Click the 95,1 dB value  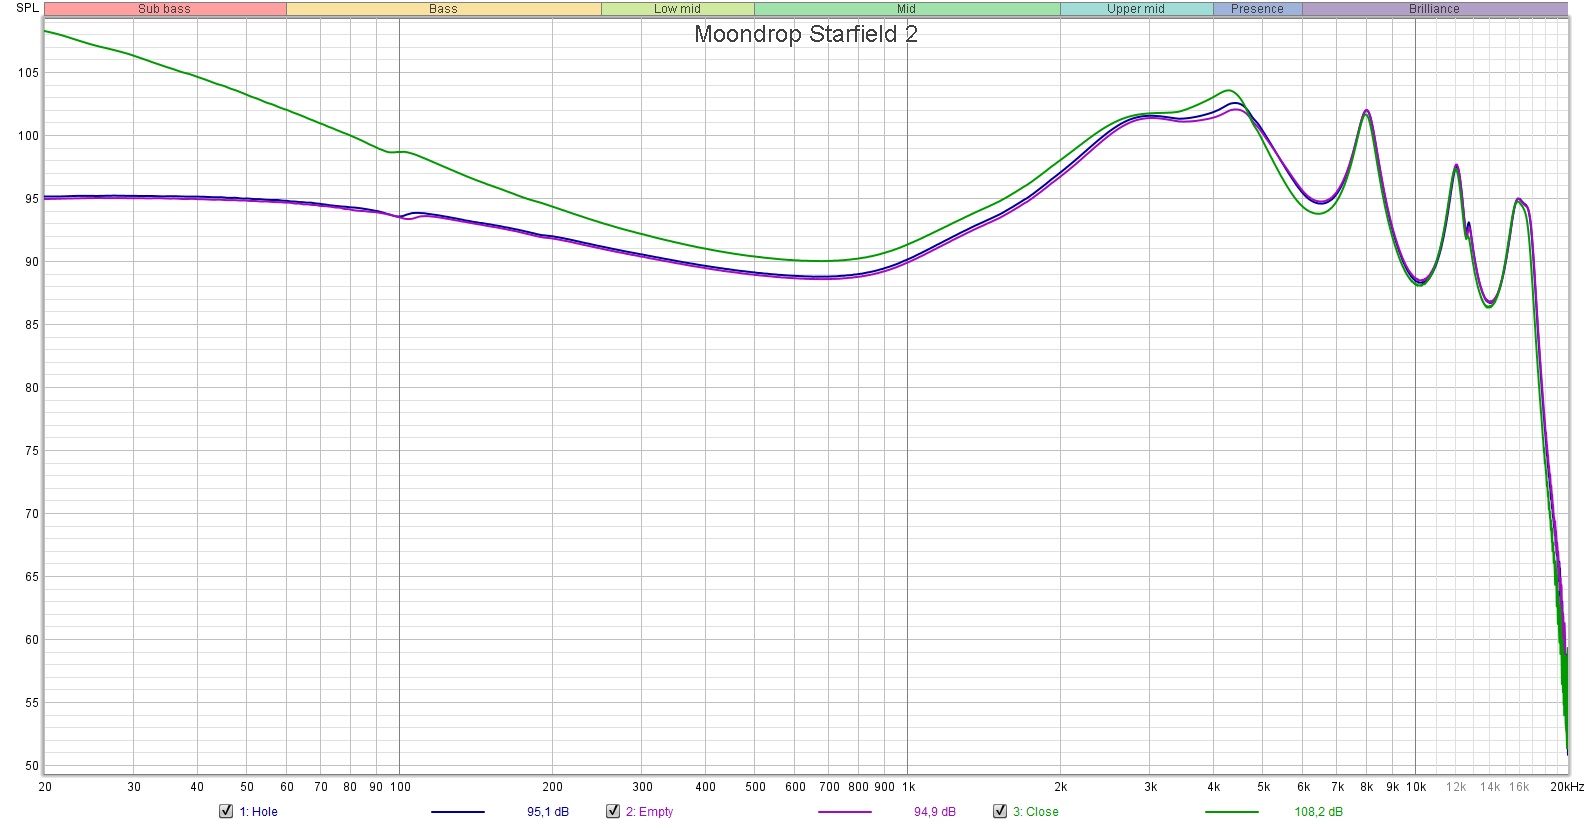[548, 812]
